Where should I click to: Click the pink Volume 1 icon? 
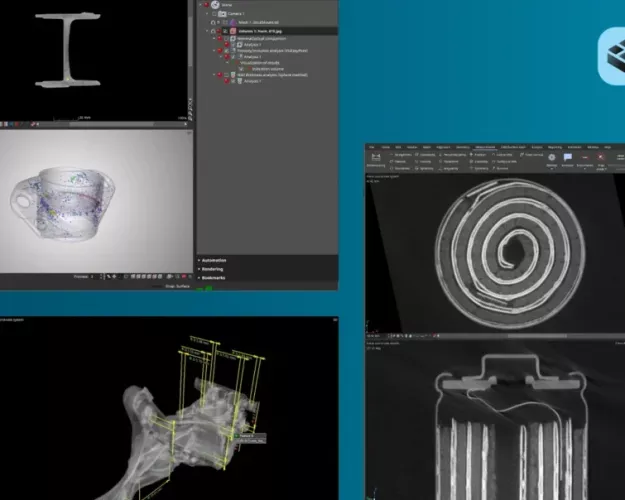[x=231, y=31]
